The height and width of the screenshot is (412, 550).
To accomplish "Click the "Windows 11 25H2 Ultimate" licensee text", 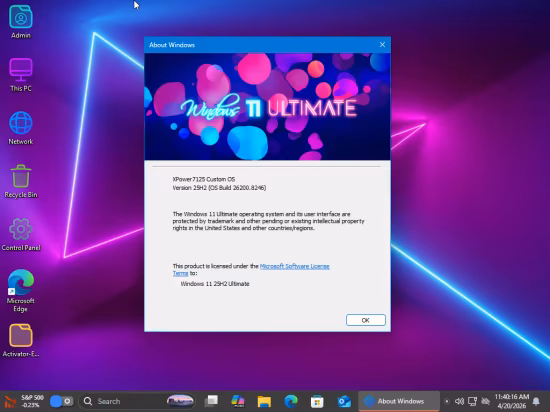I will (215, 284).
